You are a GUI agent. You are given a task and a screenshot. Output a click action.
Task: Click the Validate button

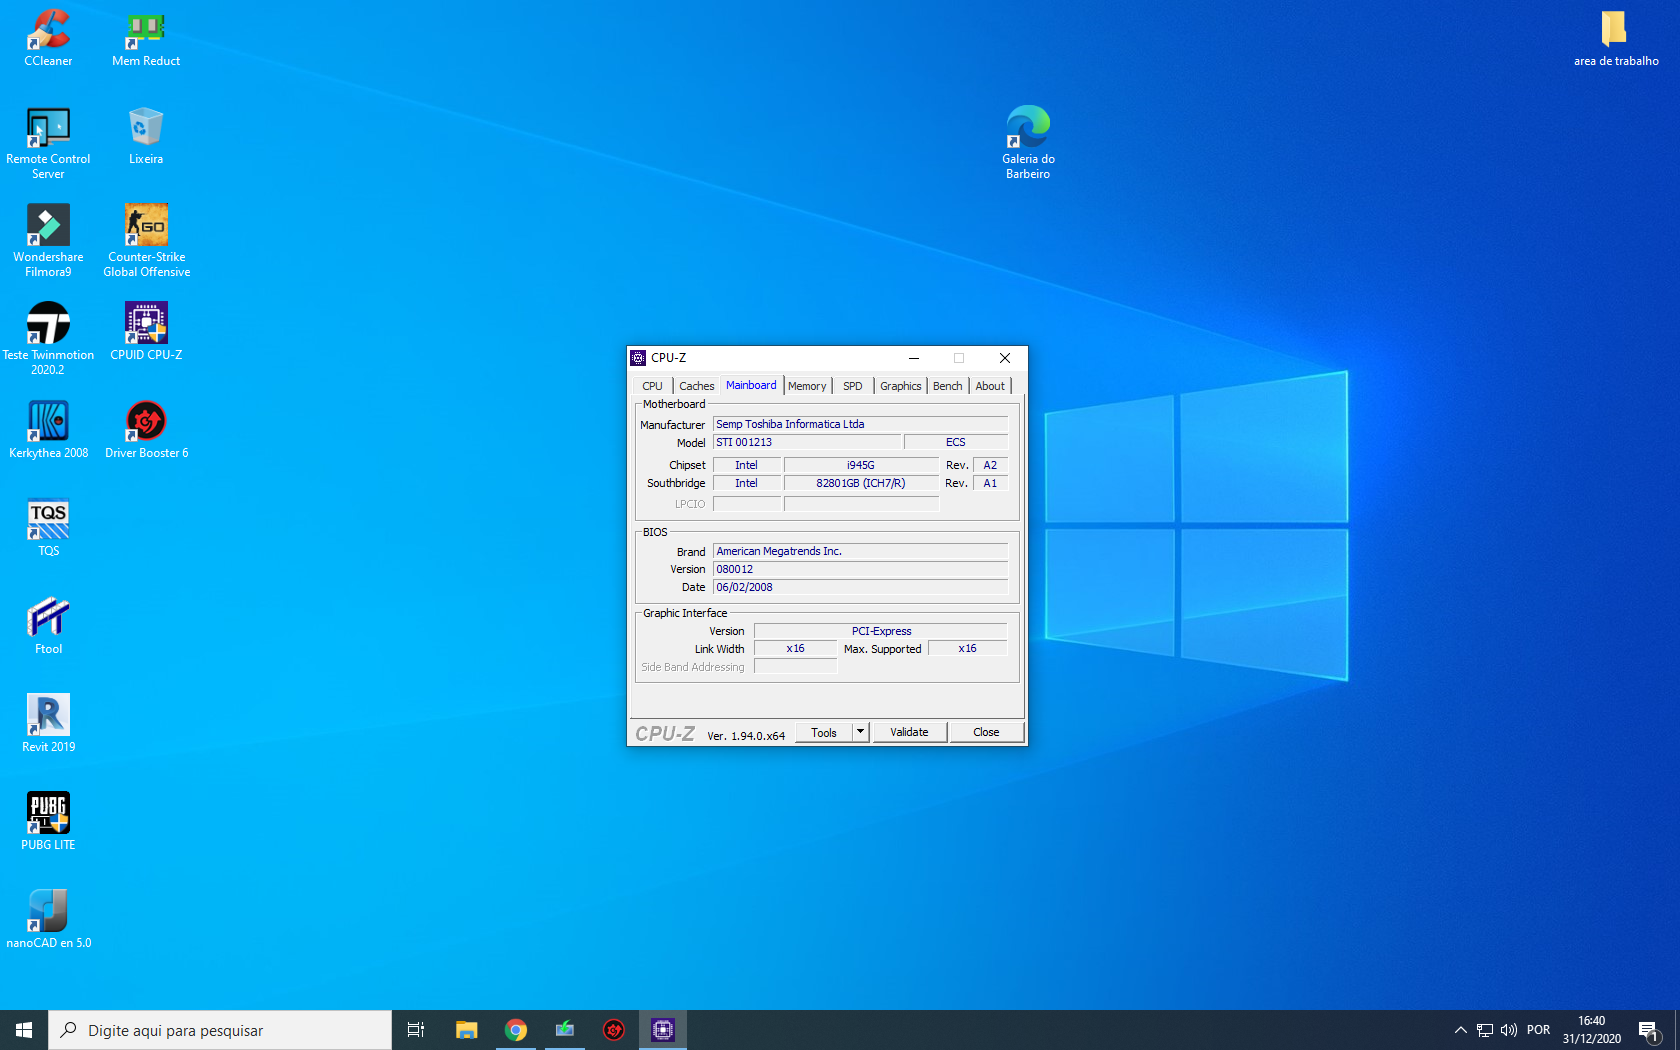pos(909,732)
